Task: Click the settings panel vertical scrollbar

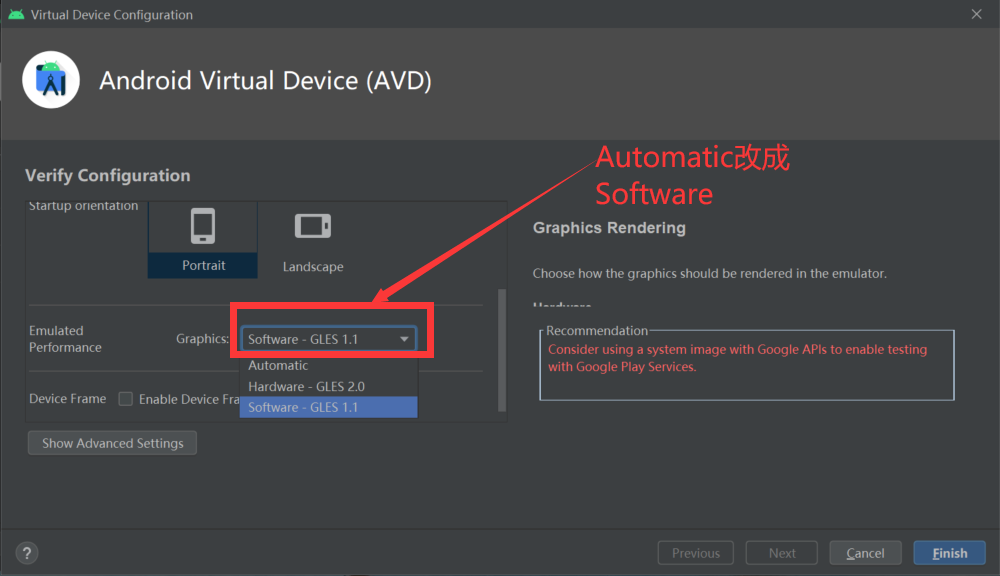Action: point(502,350)
